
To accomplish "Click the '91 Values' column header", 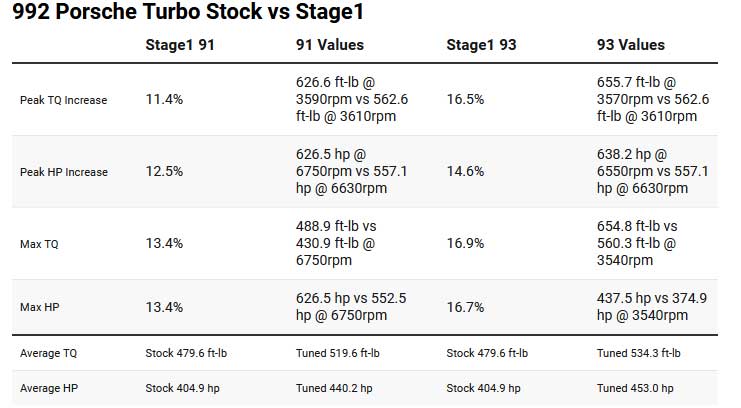I will [x=330, y=45].
